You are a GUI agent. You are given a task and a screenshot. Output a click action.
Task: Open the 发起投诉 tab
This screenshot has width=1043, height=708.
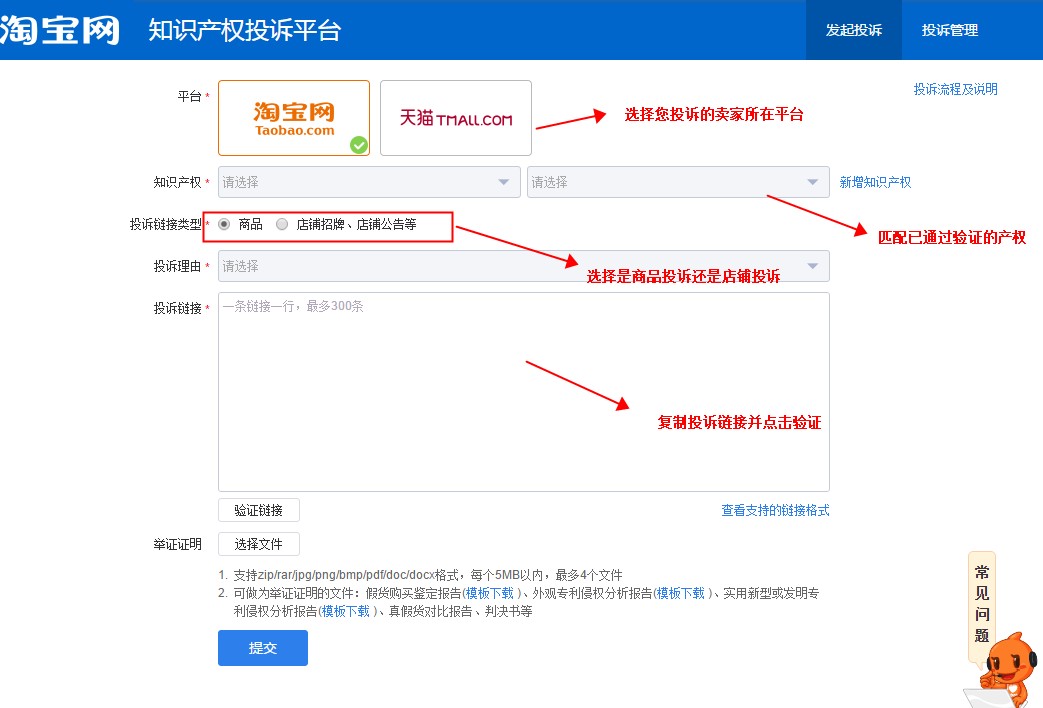[x=854, y=30]
